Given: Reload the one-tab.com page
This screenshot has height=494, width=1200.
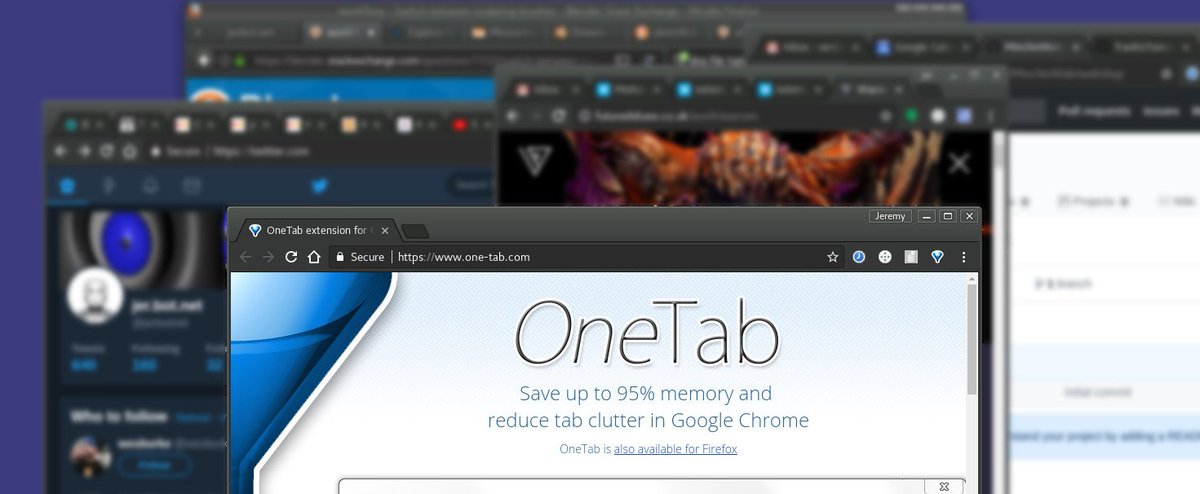Looking at the screenshot, I should pyautogui.click(x=291, y=257).
